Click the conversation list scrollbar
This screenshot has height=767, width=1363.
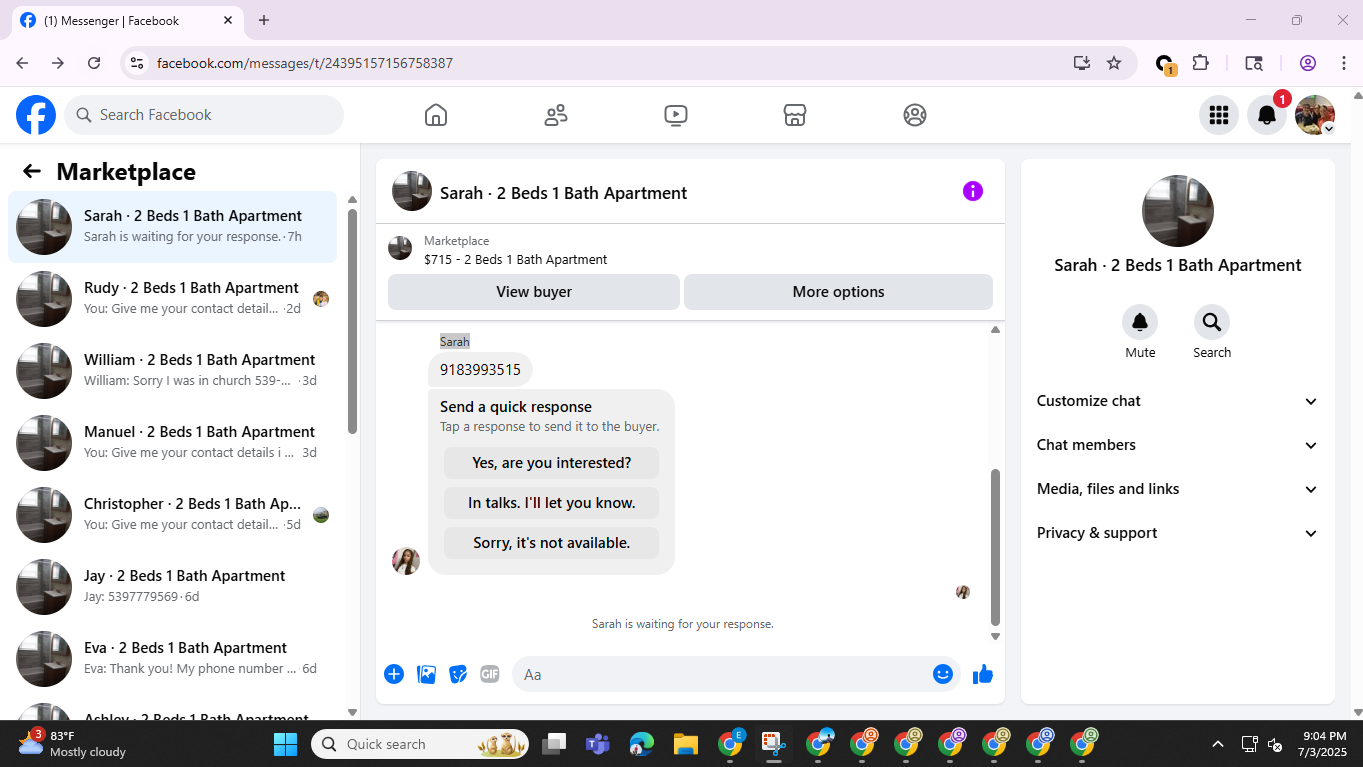[352, 320]
